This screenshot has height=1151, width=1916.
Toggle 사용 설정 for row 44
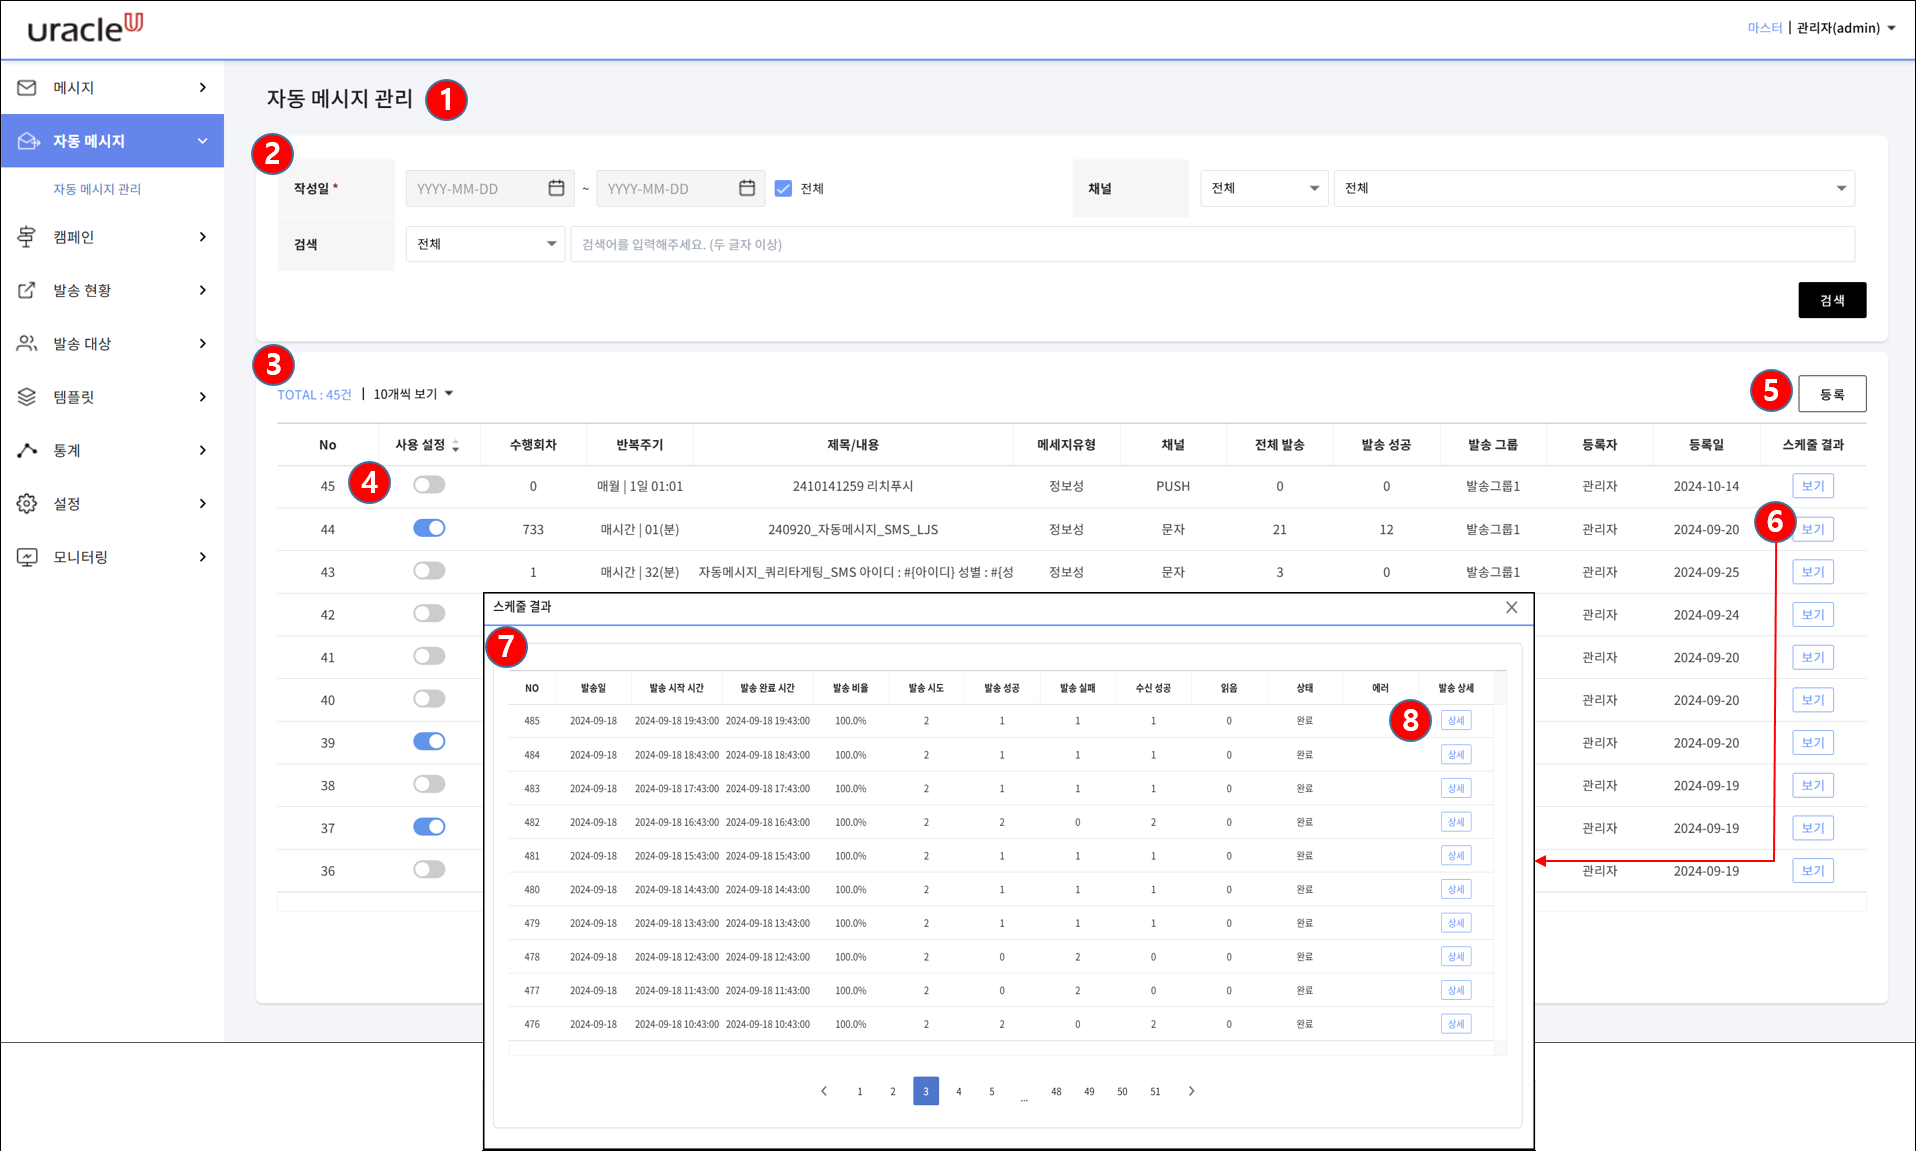click(429, 528)
